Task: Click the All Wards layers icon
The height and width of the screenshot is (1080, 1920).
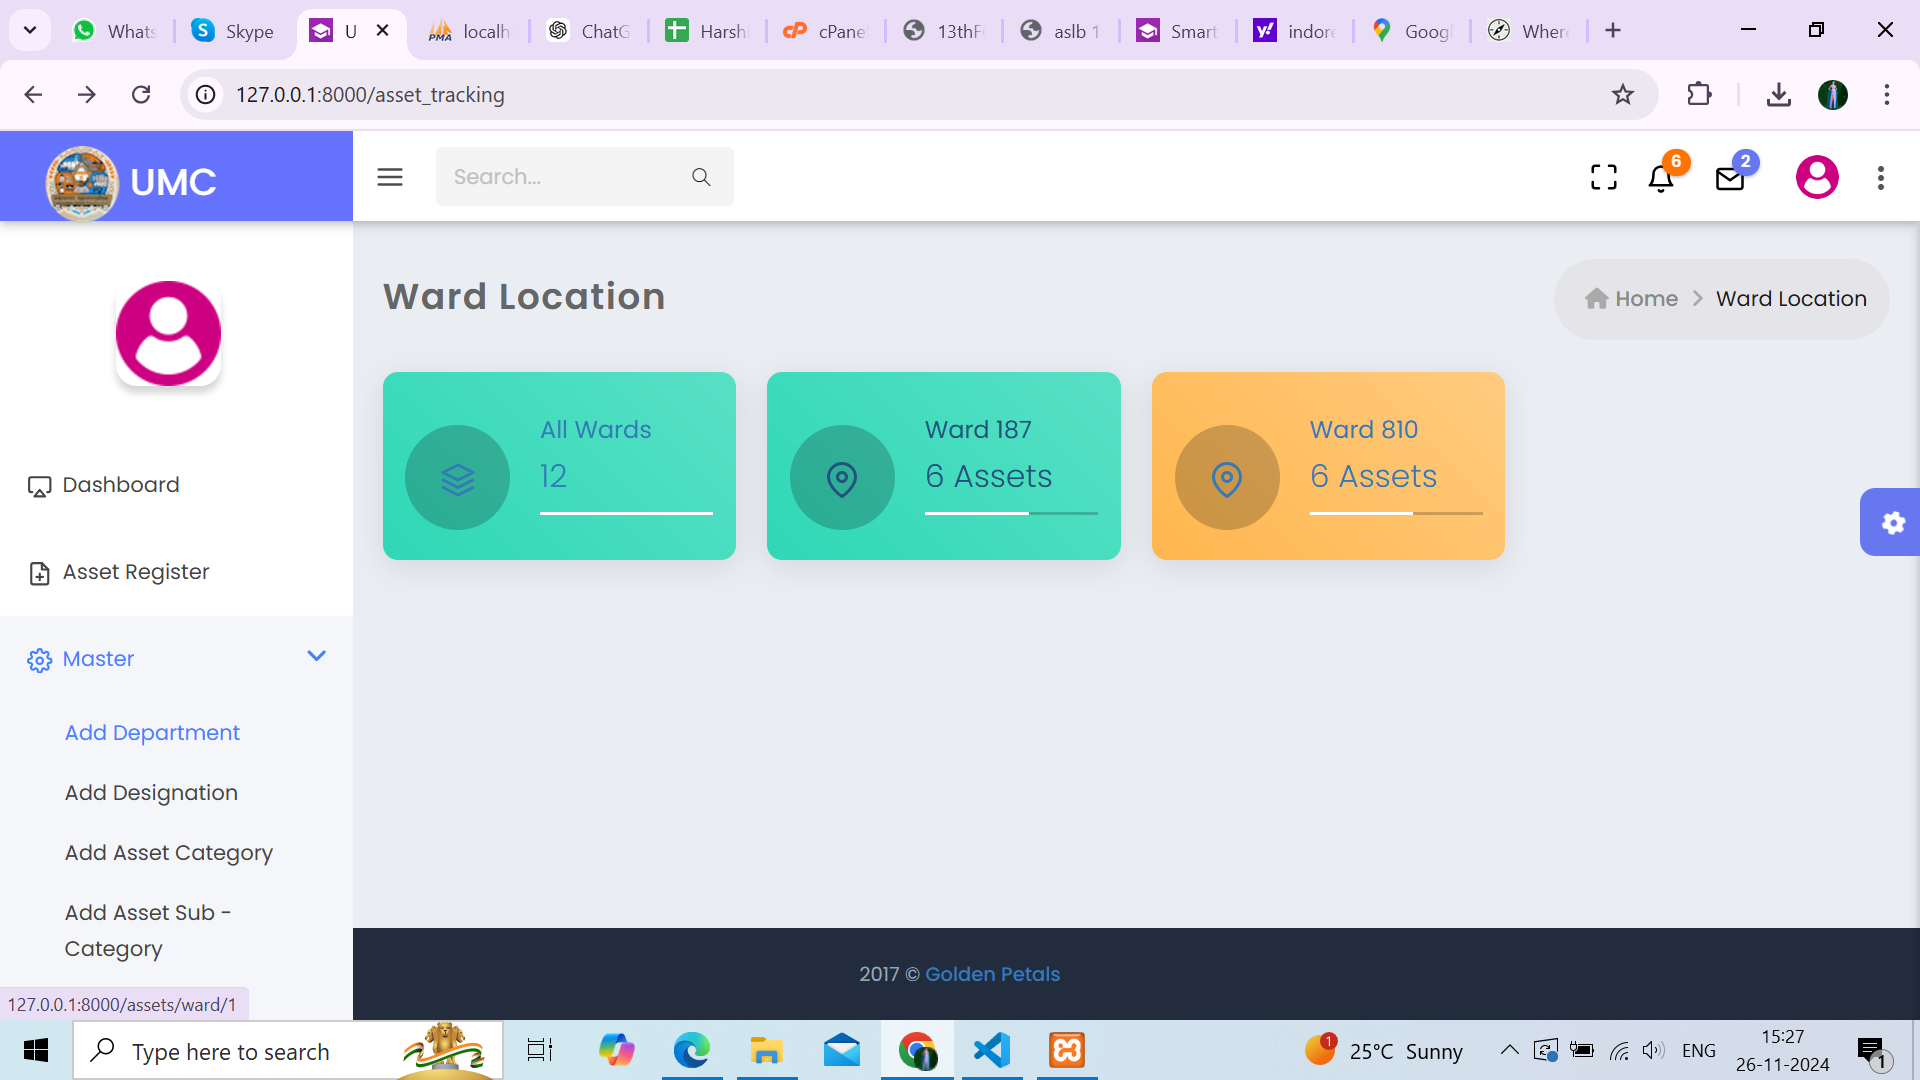Action: [458, 479]
